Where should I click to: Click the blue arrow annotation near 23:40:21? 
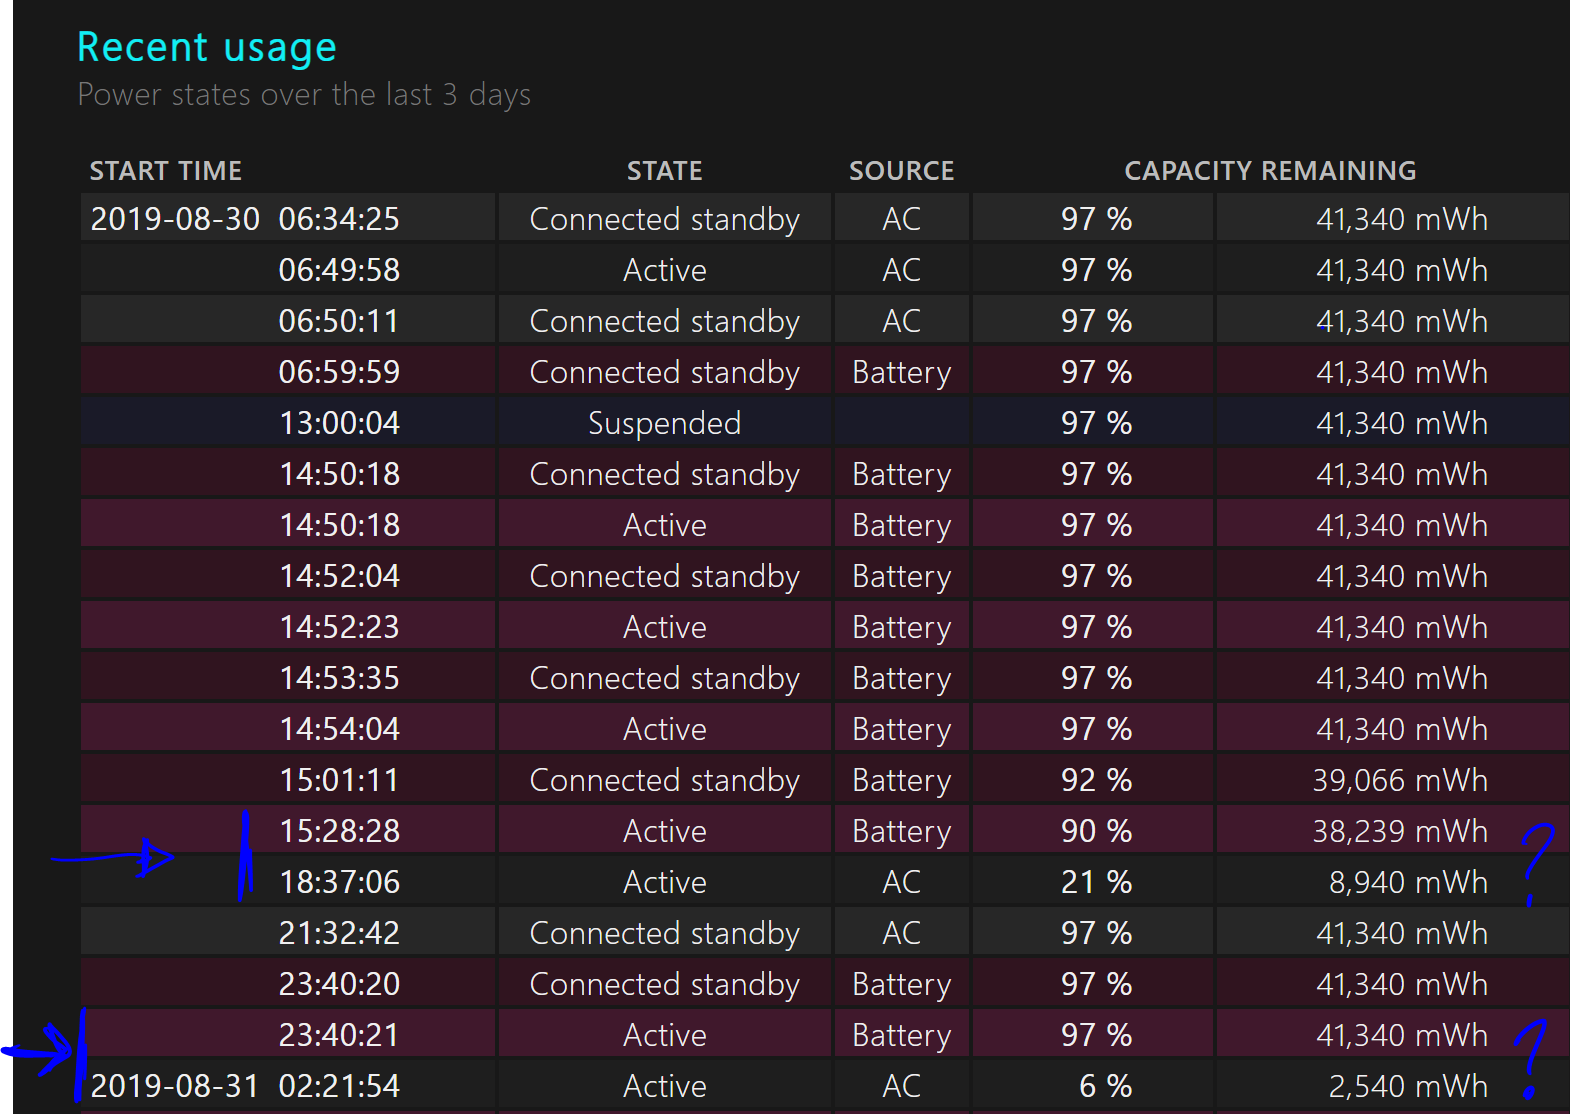coord(40,1050)
